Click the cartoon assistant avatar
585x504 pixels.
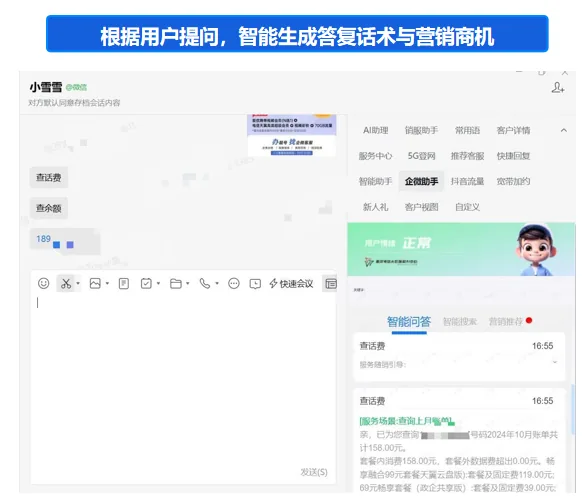(x=536, y=250)
